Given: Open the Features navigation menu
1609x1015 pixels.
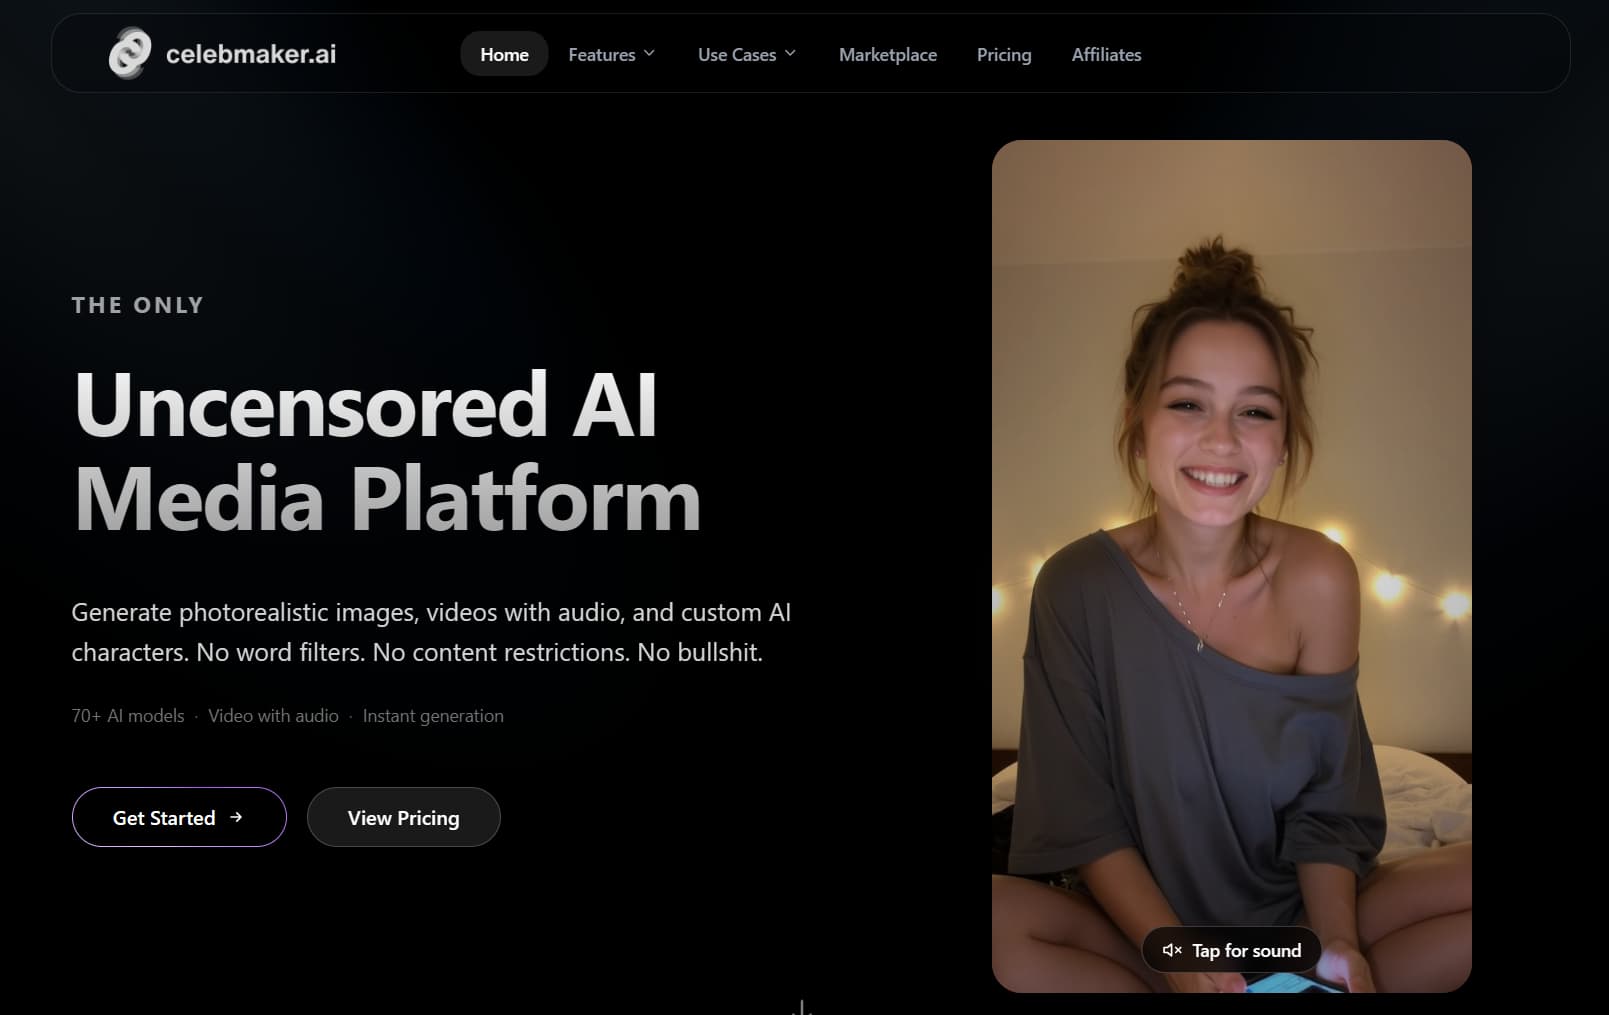Looking at the screenshot, I should click(601, 55).
